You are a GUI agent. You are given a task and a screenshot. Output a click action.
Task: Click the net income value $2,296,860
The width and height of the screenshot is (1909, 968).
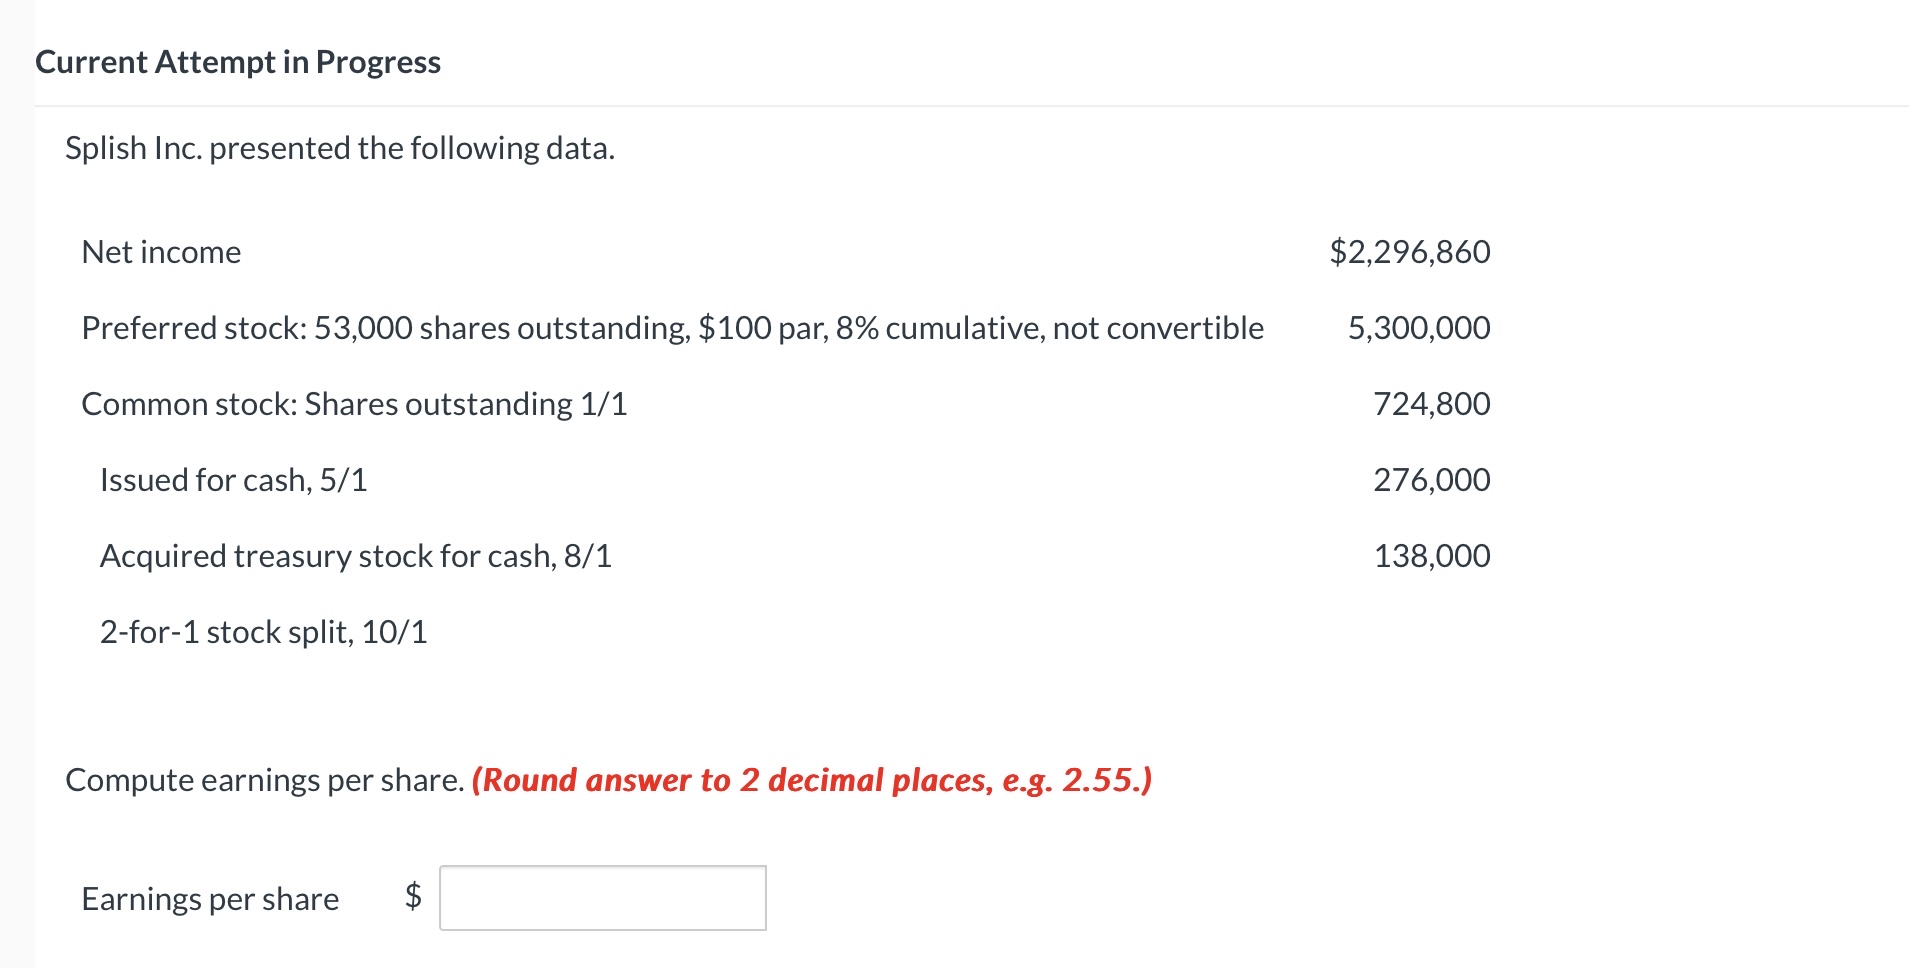[x=1410, y=252]
